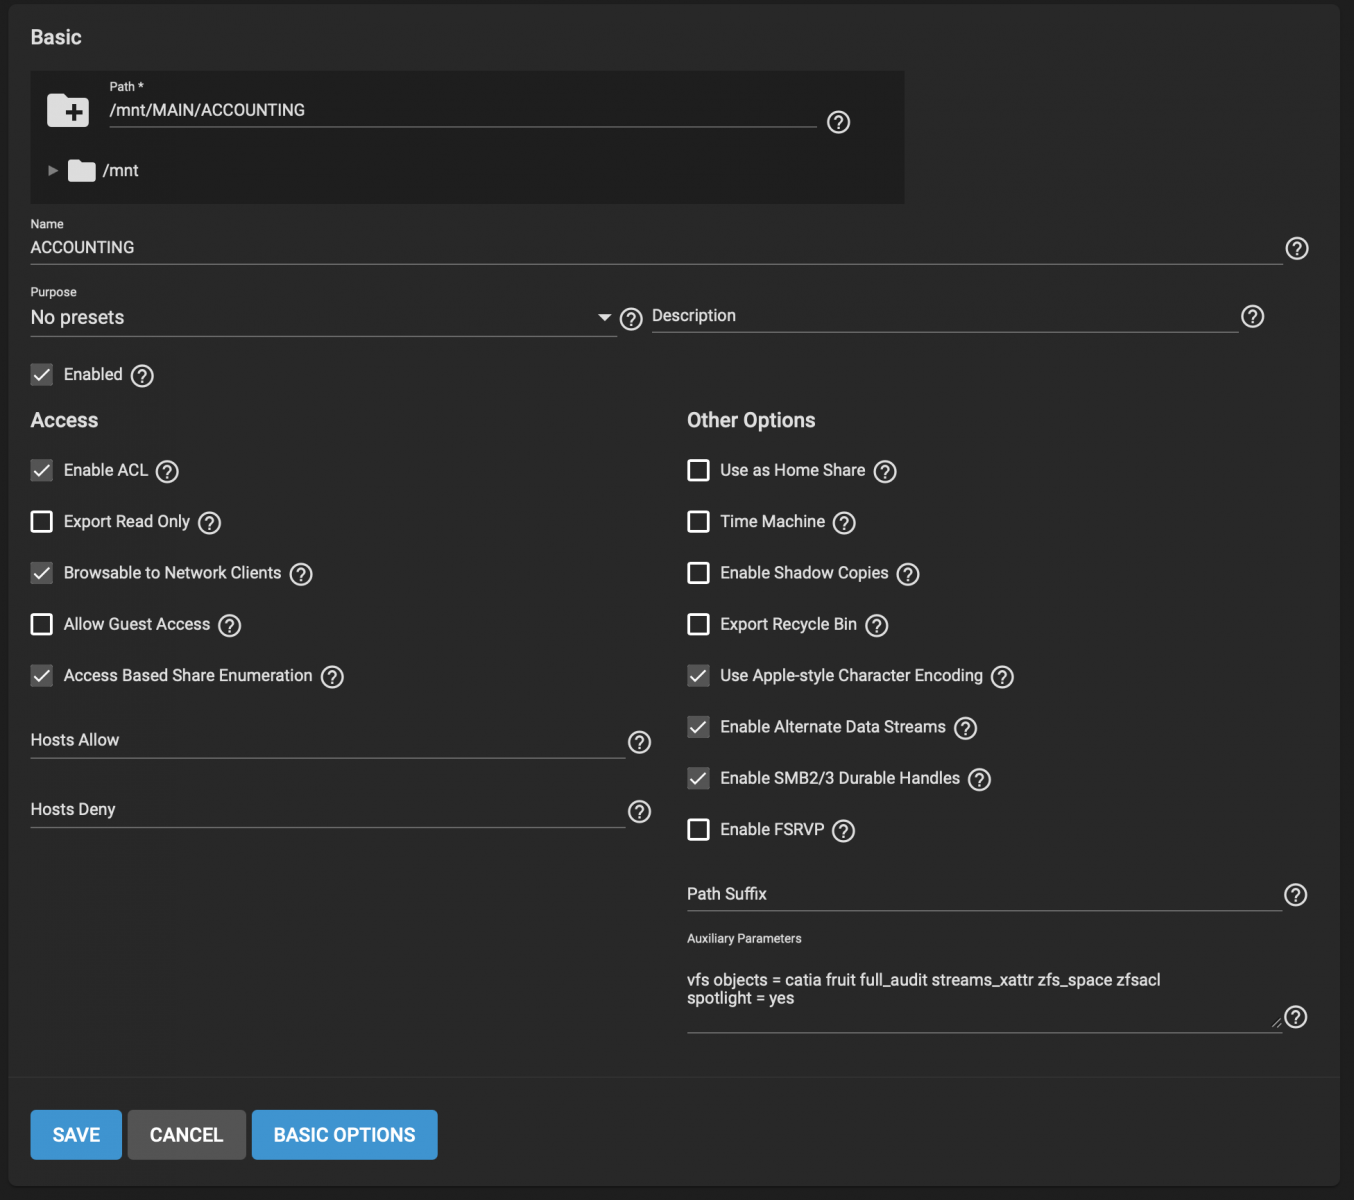Cancel the share edit form
This screenshot has width=1354, height=1200.
click(186, 1135)
